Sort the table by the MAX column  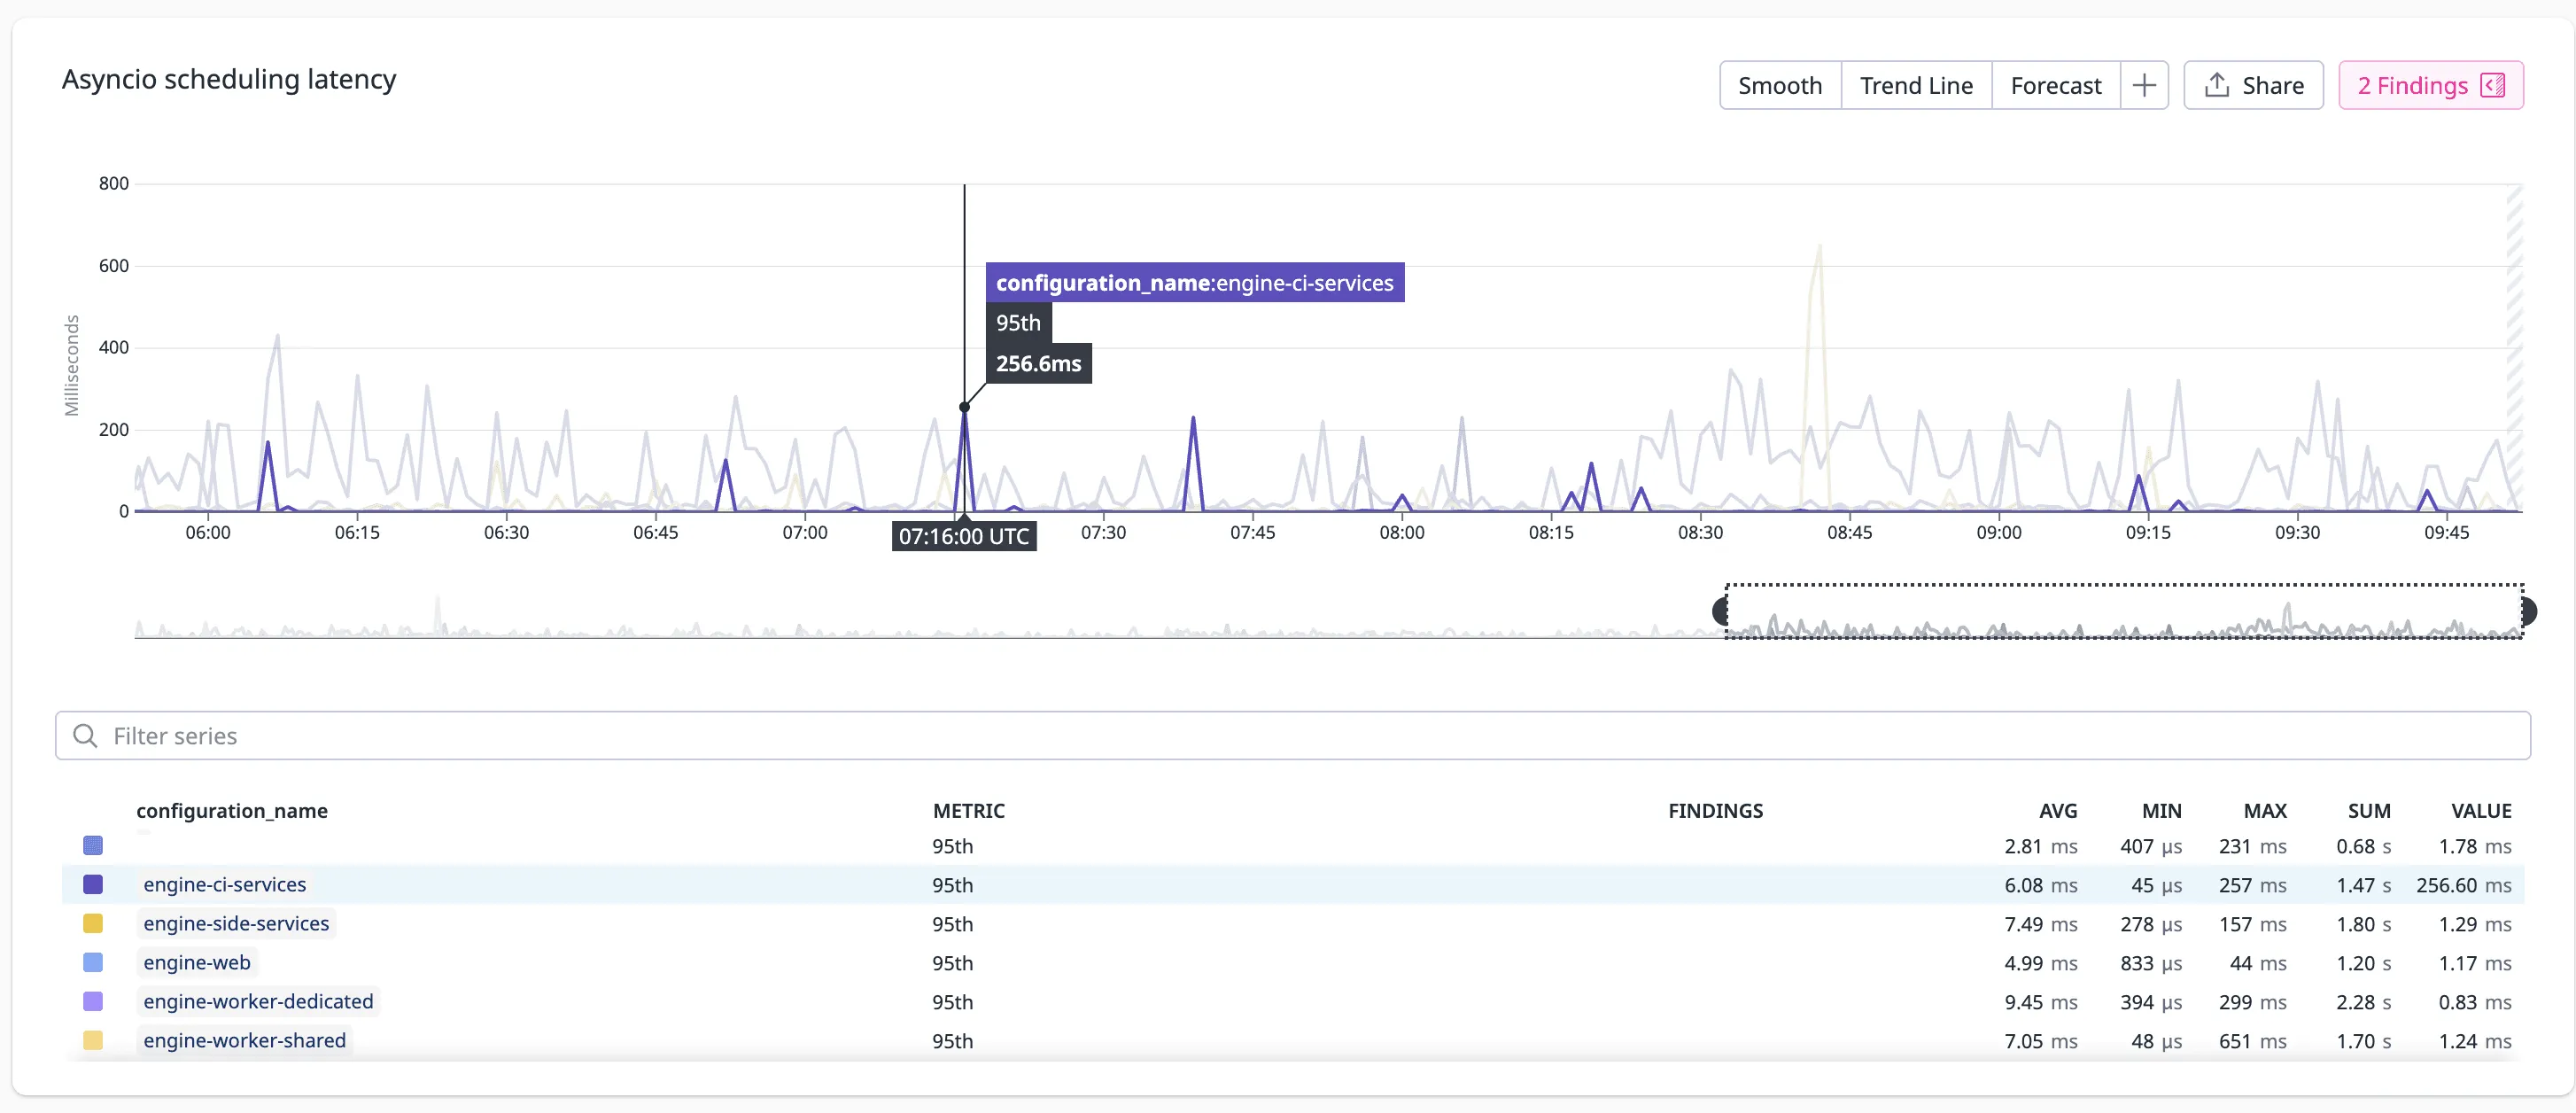2264,811
